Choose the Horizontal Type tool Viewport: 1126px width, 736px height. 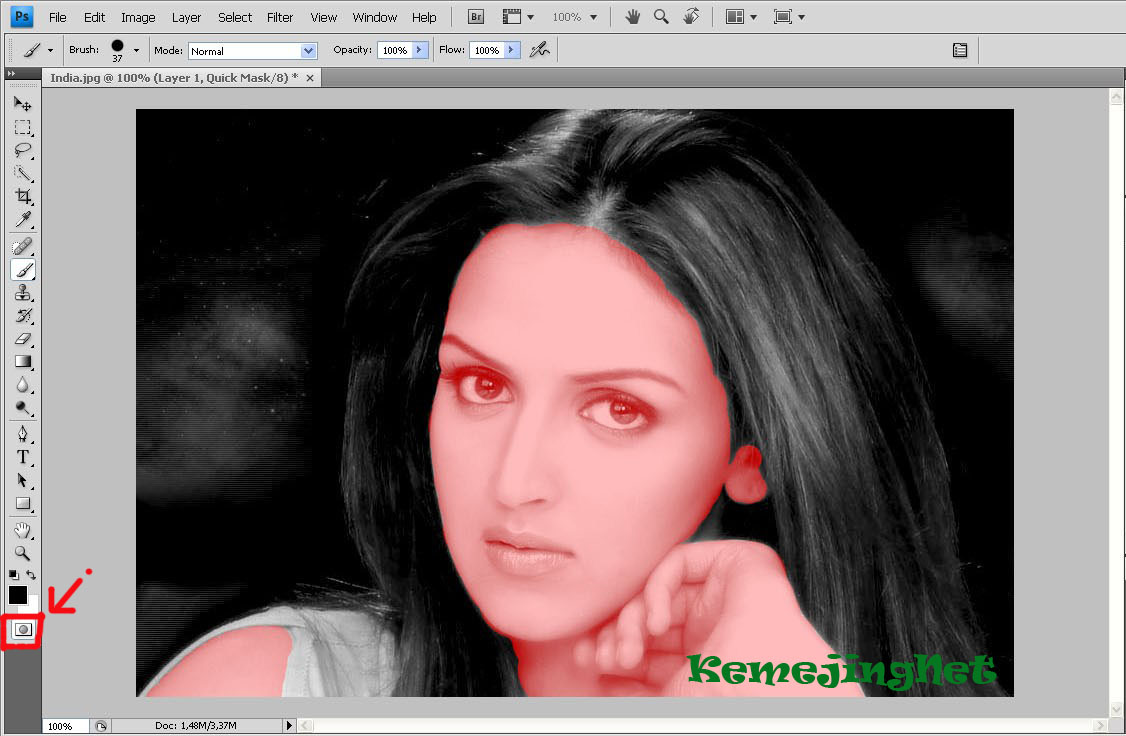pyautogui.click(x=23, y=457)
